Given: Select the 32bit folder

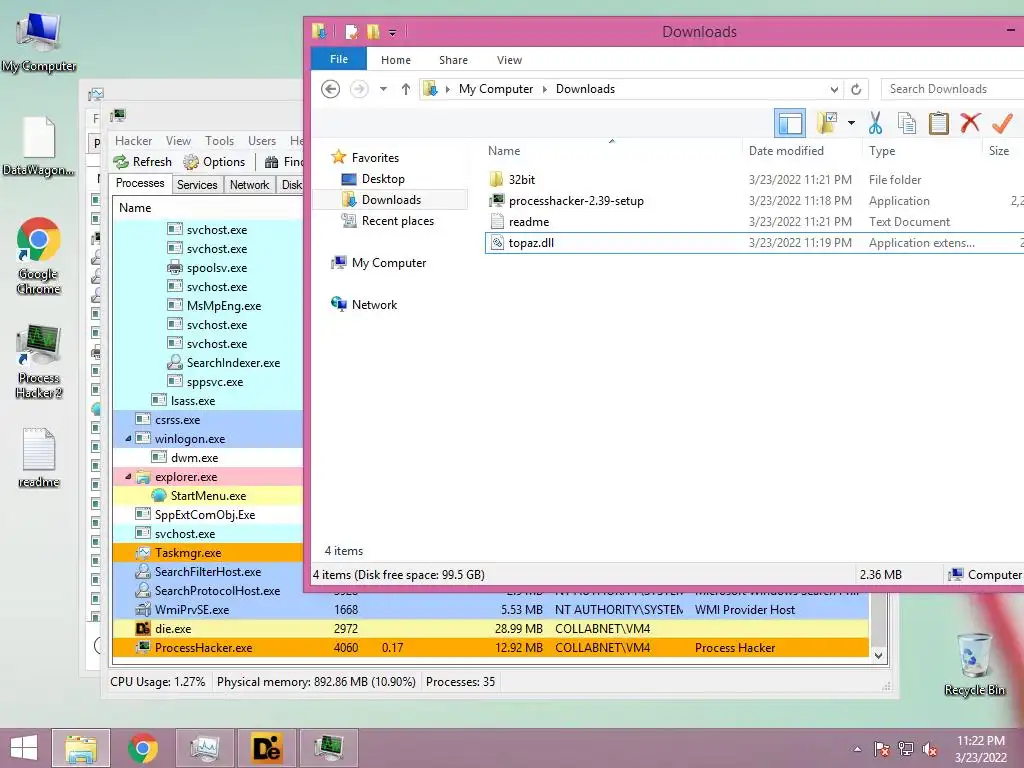Looking at the screenshot, I should [522, 180].
